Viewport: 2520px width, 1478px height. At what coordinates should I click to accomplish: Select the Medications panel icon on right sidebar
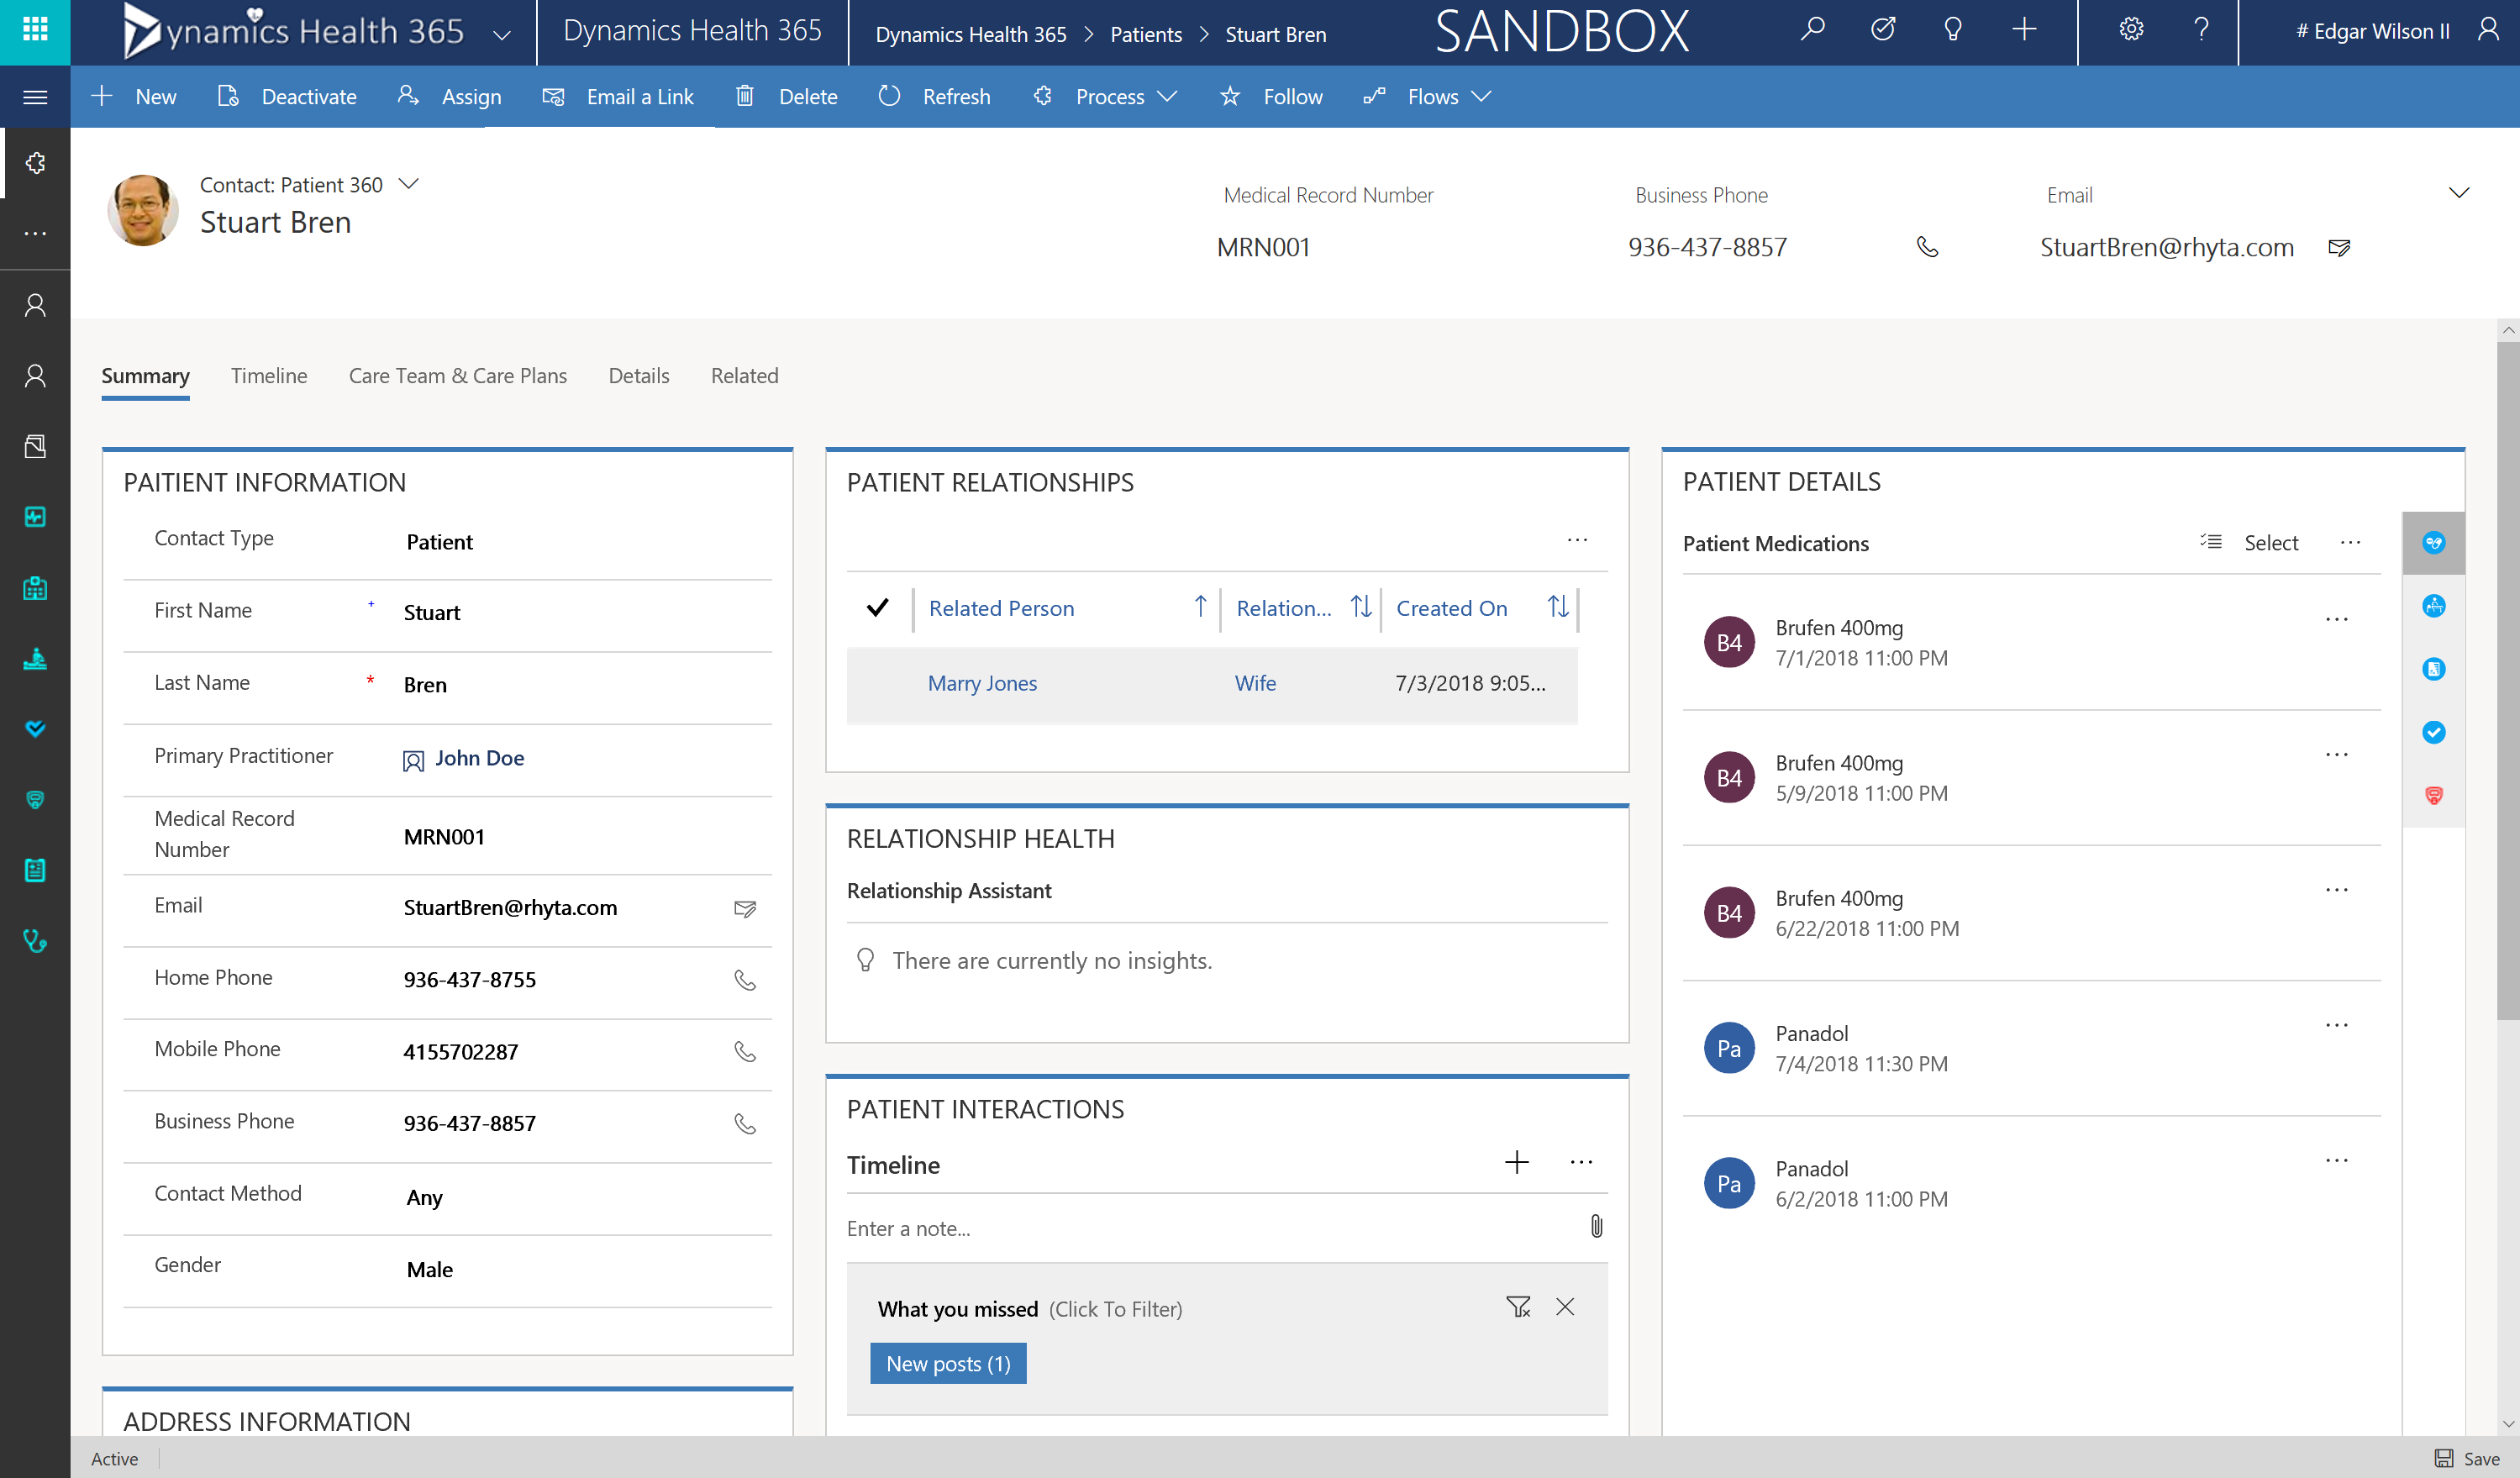[2434, 543]
